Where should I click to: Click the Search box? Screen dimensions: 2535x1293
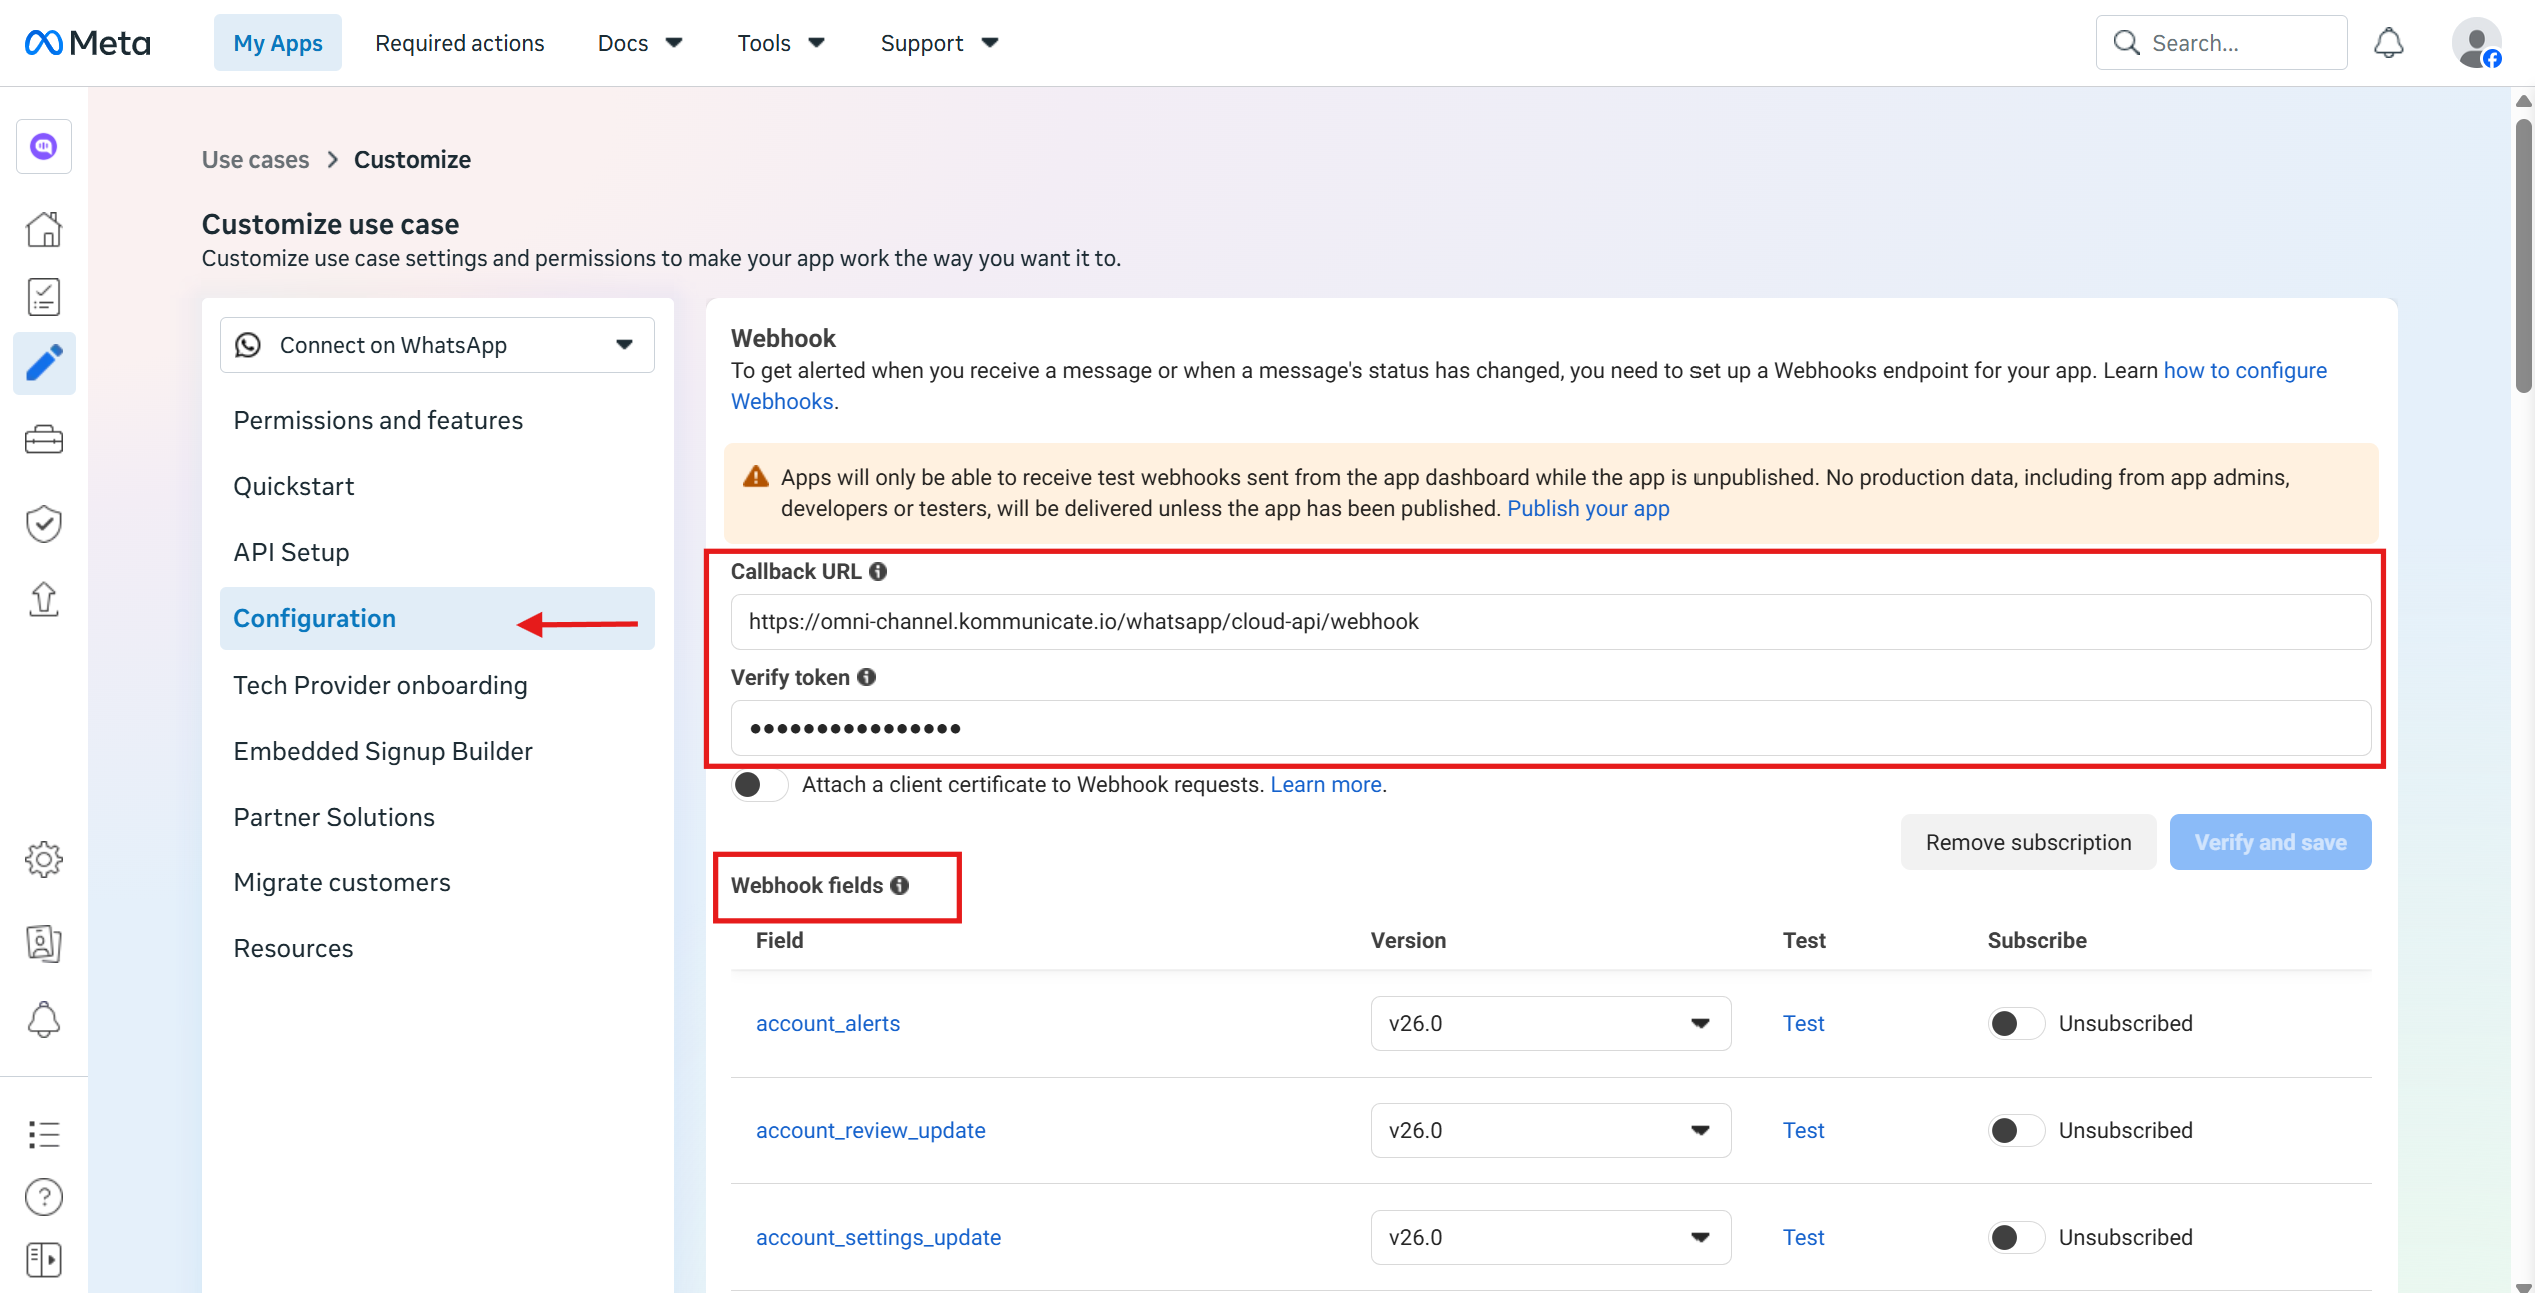[2222, 43]
